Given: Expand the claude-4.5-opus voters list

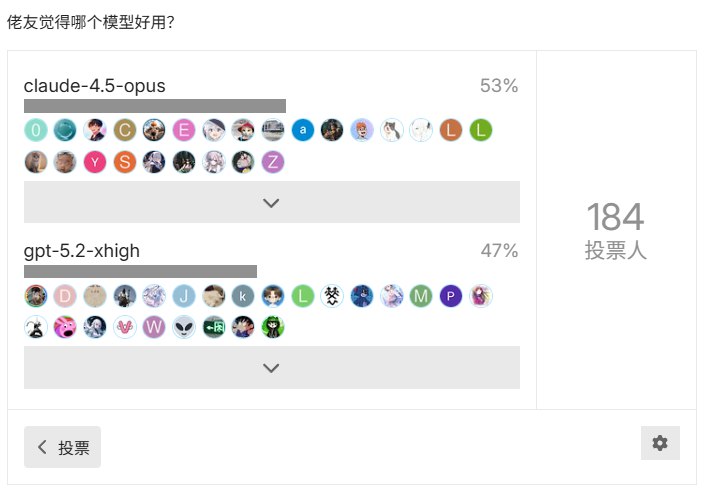Looking at the screenshot, I should (x=271, y=202).
